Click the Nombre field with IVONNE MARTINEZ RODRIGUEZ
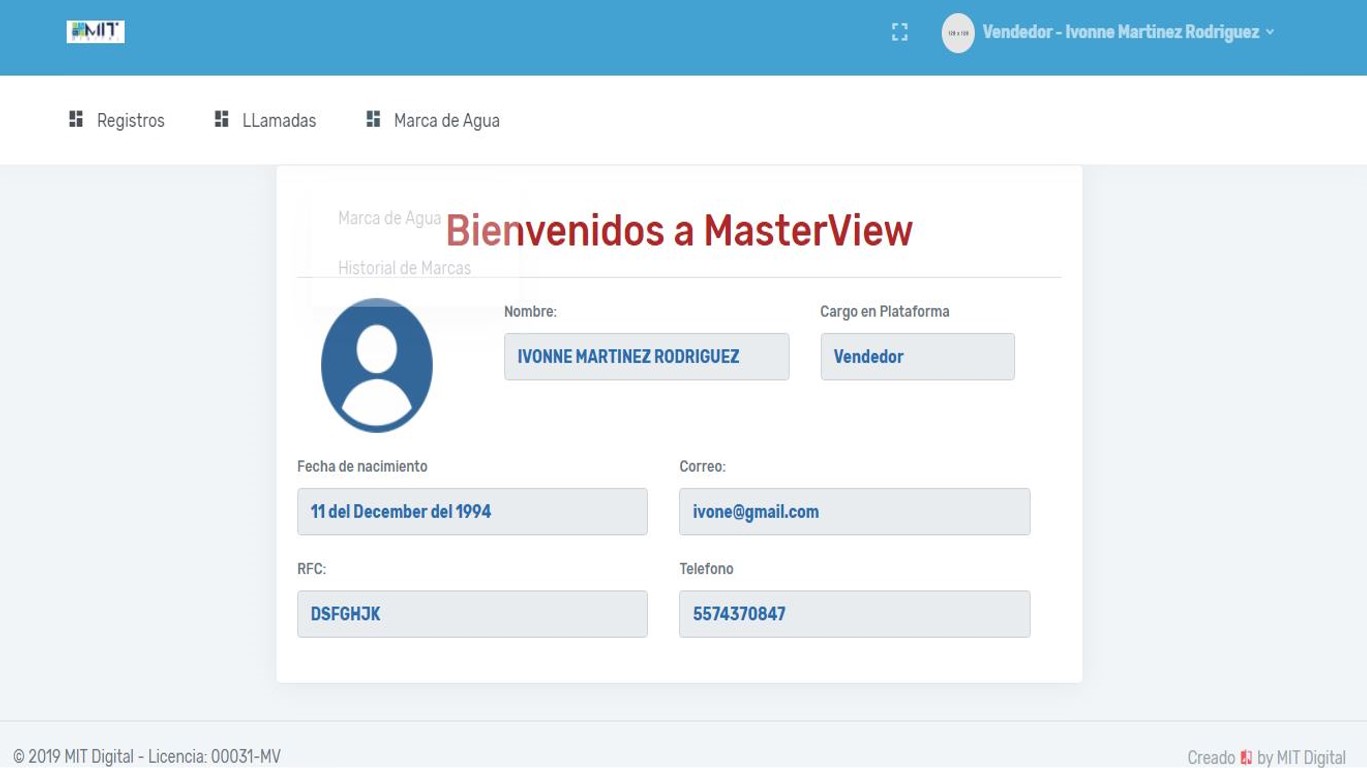 (646, 357)
